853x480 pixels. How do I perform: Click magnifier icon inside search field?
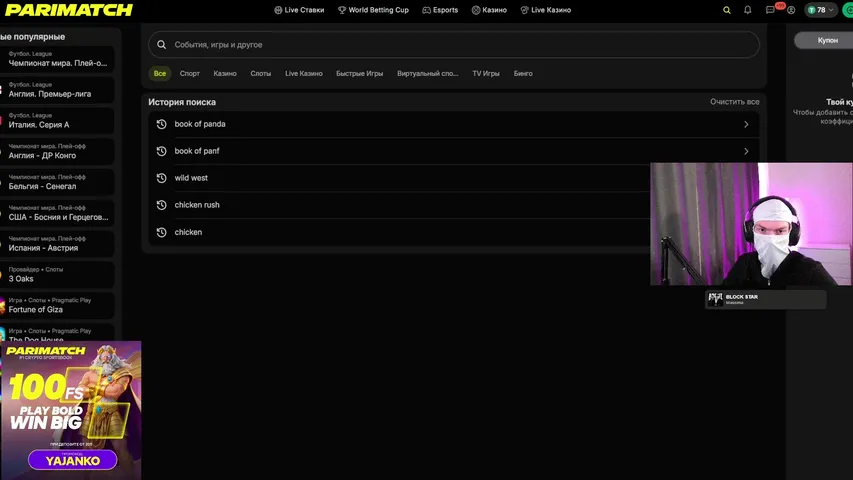(x=162, y=45)
